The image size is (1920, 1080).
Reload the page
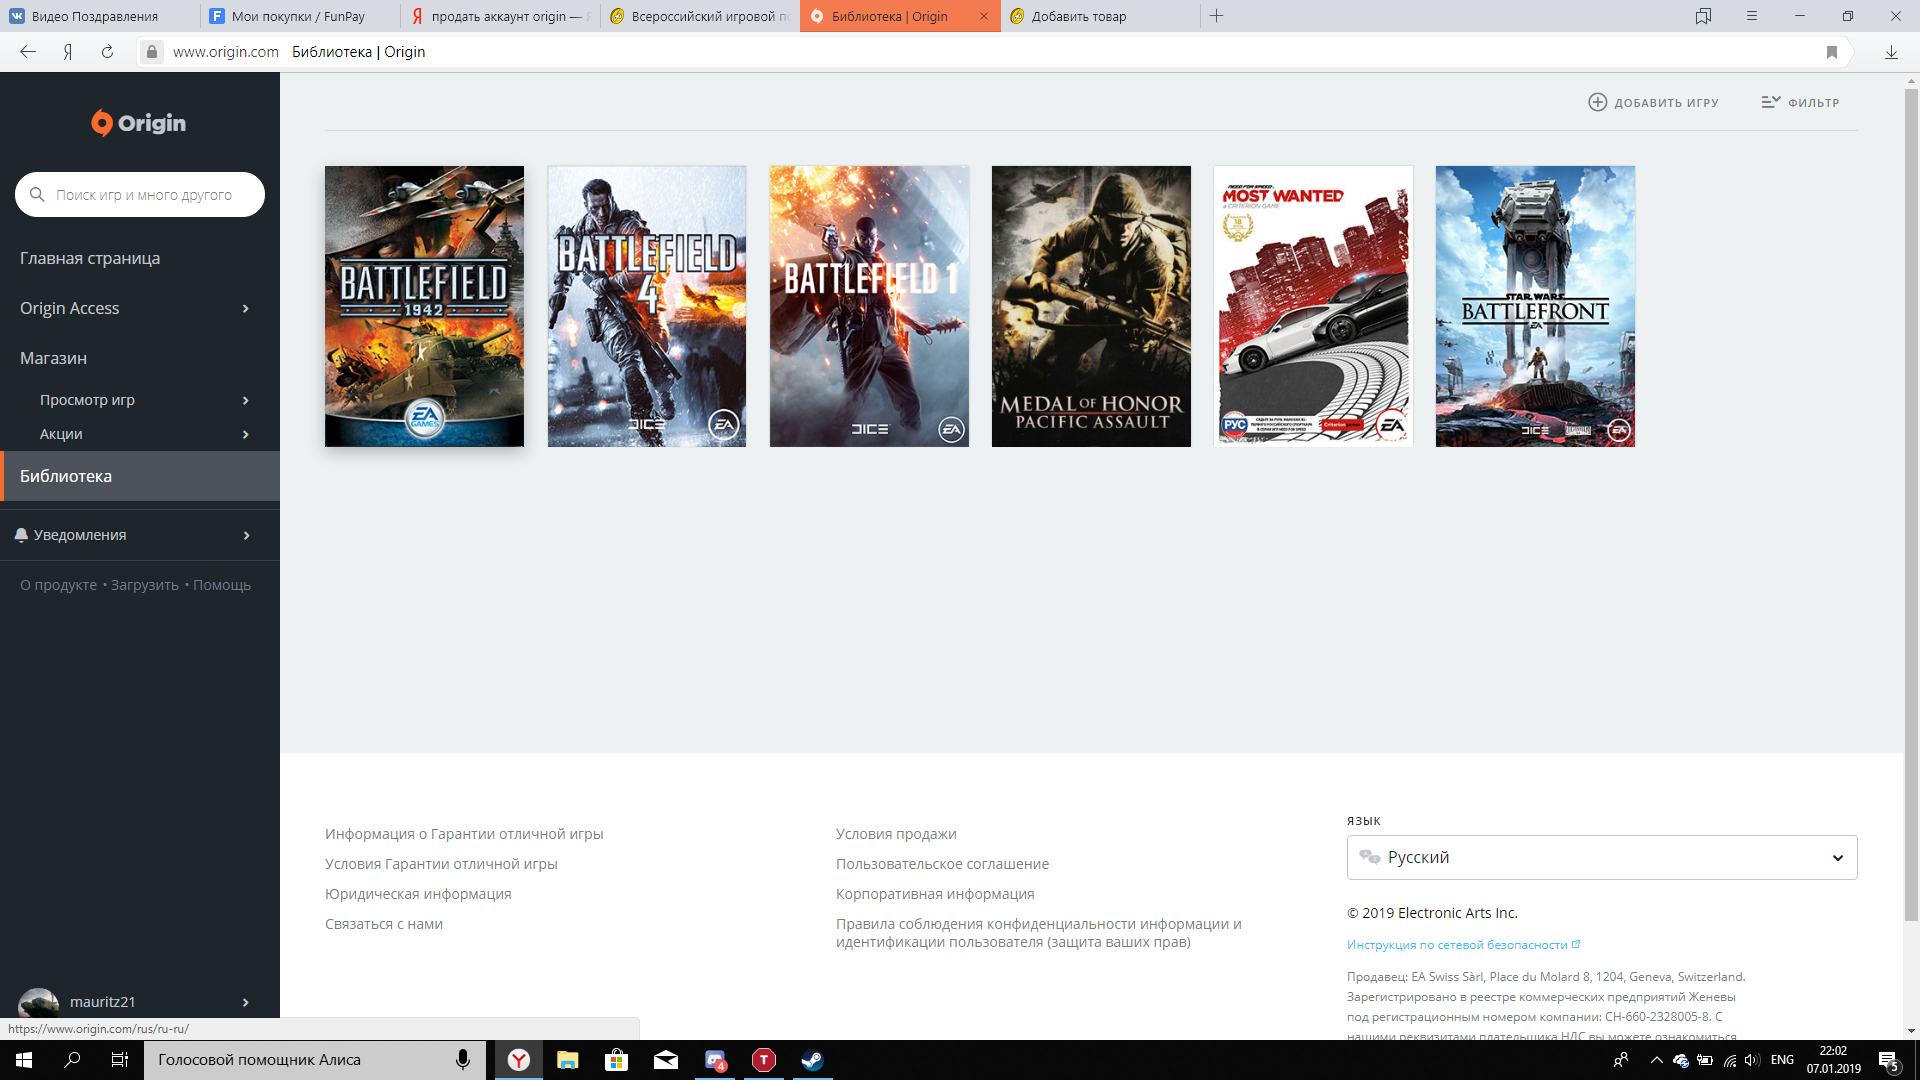(107, 52)
